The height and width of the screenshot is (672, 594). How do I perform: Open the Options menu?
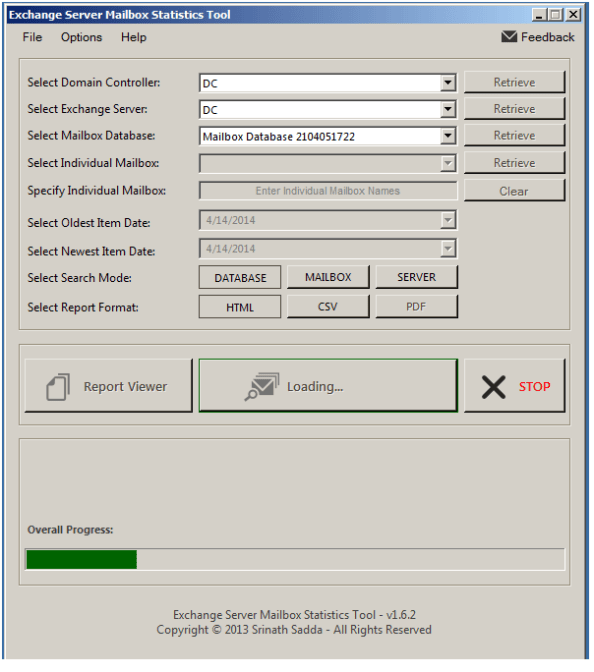coord(81,37)
